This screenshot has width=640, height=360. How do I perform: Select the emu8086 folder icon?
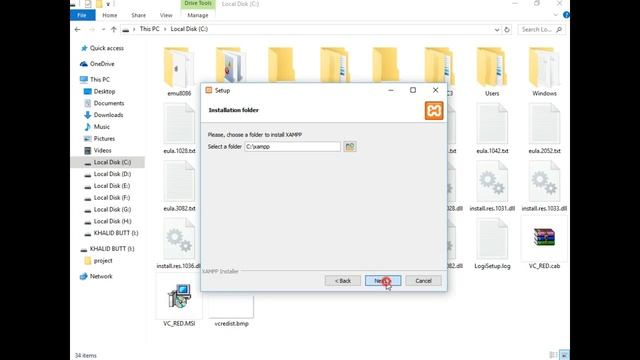click(179, 67)
